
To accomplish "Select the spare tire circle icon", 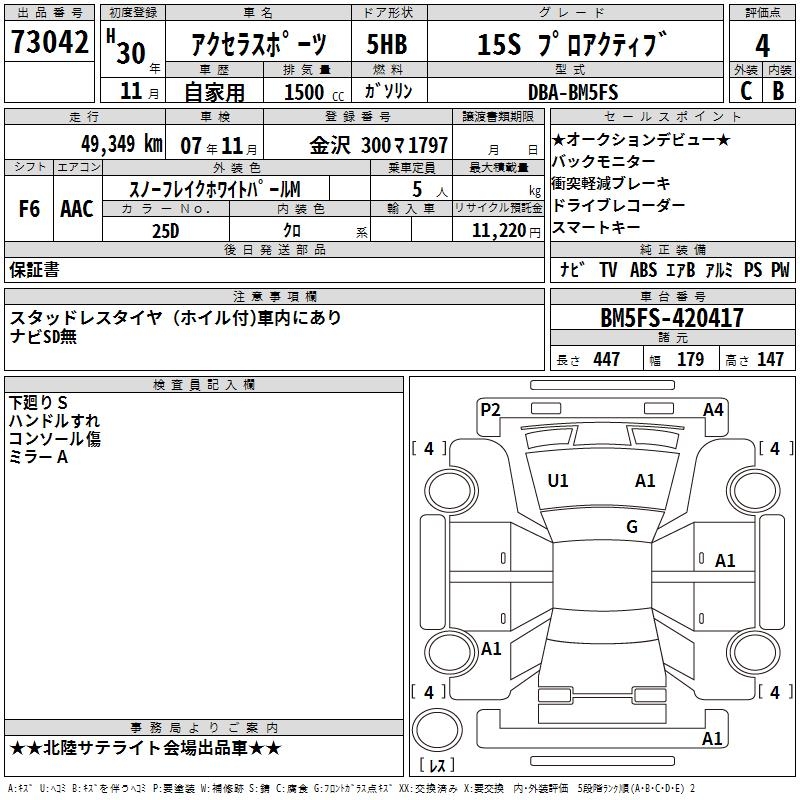I will pos(437,730).
